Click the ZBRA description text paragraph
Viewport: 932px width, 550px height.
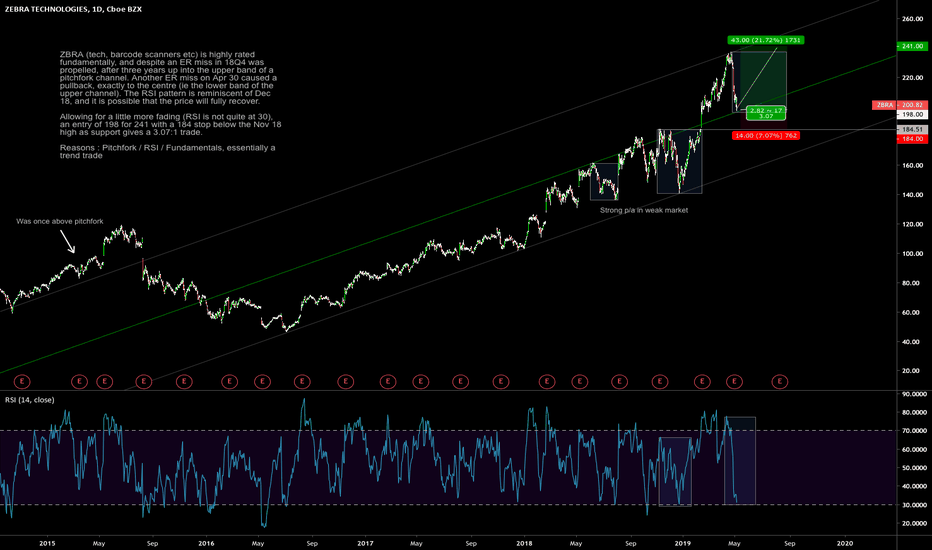coord(168,77)
